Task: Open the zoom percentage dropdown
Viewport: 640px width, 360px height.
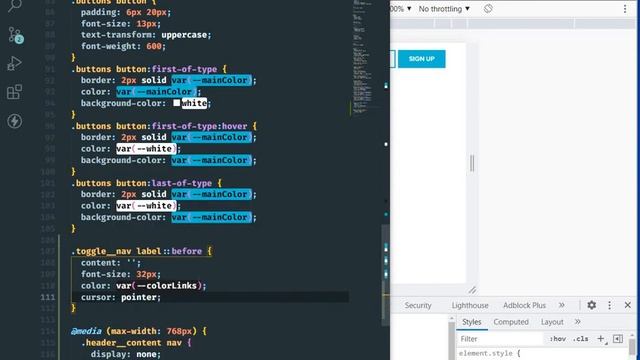Action: (401, 9)
